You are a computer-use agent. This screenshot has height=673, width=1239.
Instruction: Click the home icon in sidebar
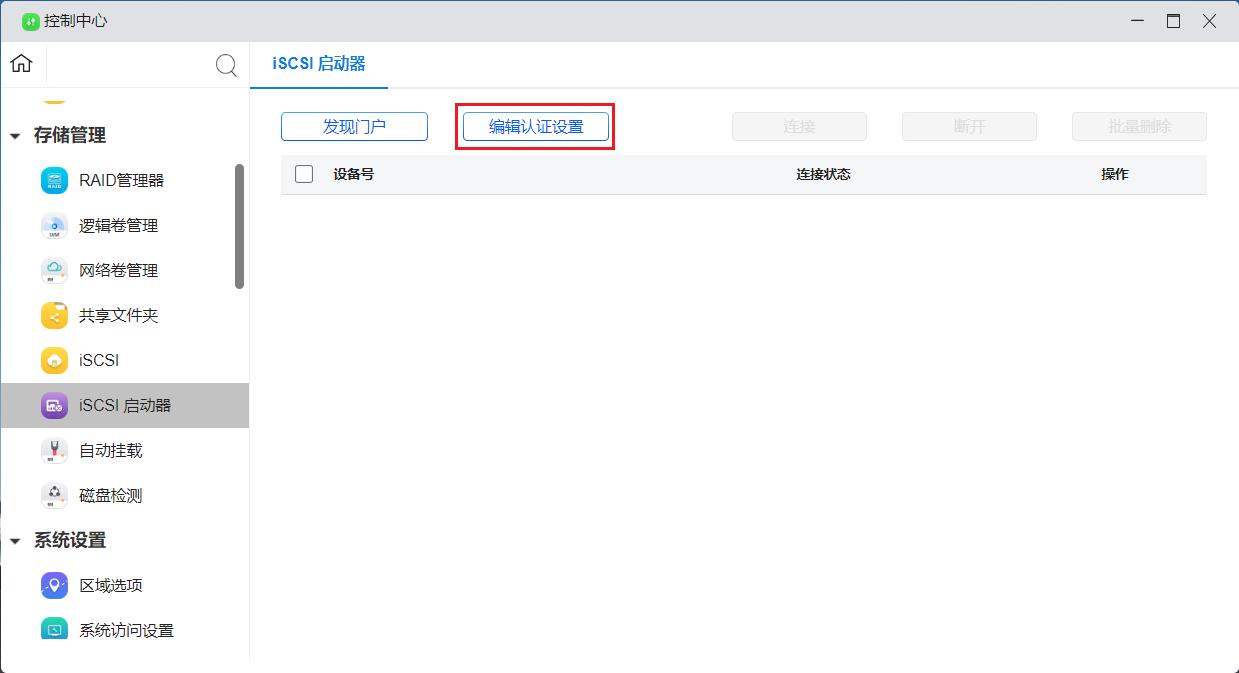pos(21,64)
